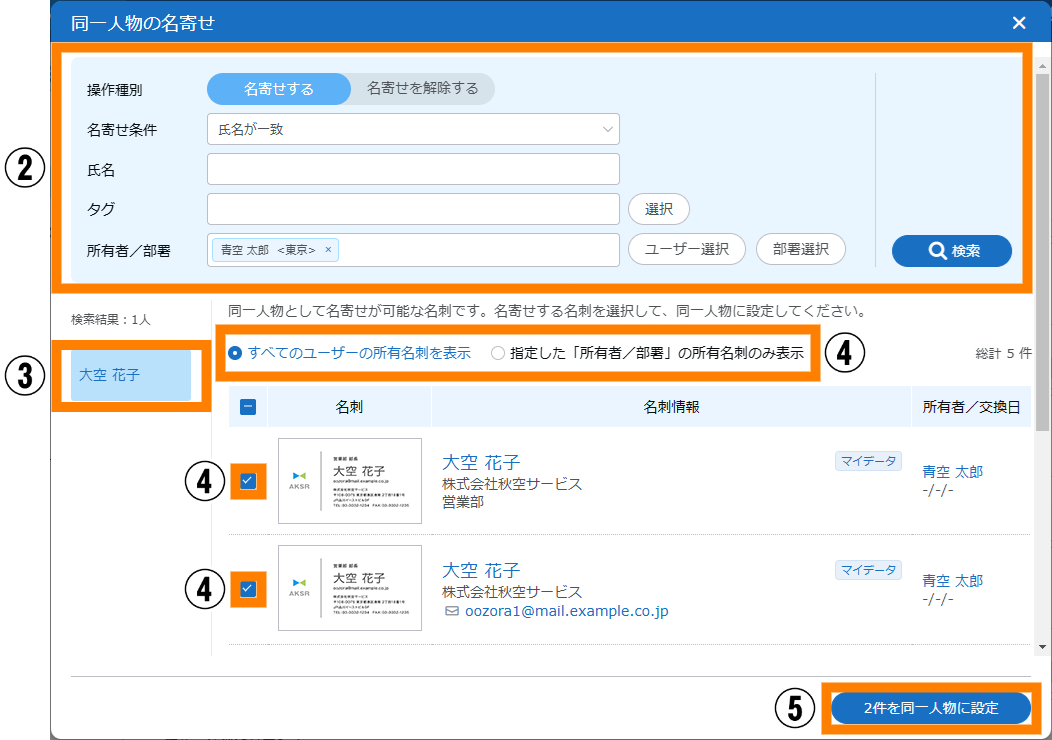1052x740 pixels.
Task: Open the ユーザー選択 picker
Action: [x=686, y=250]
